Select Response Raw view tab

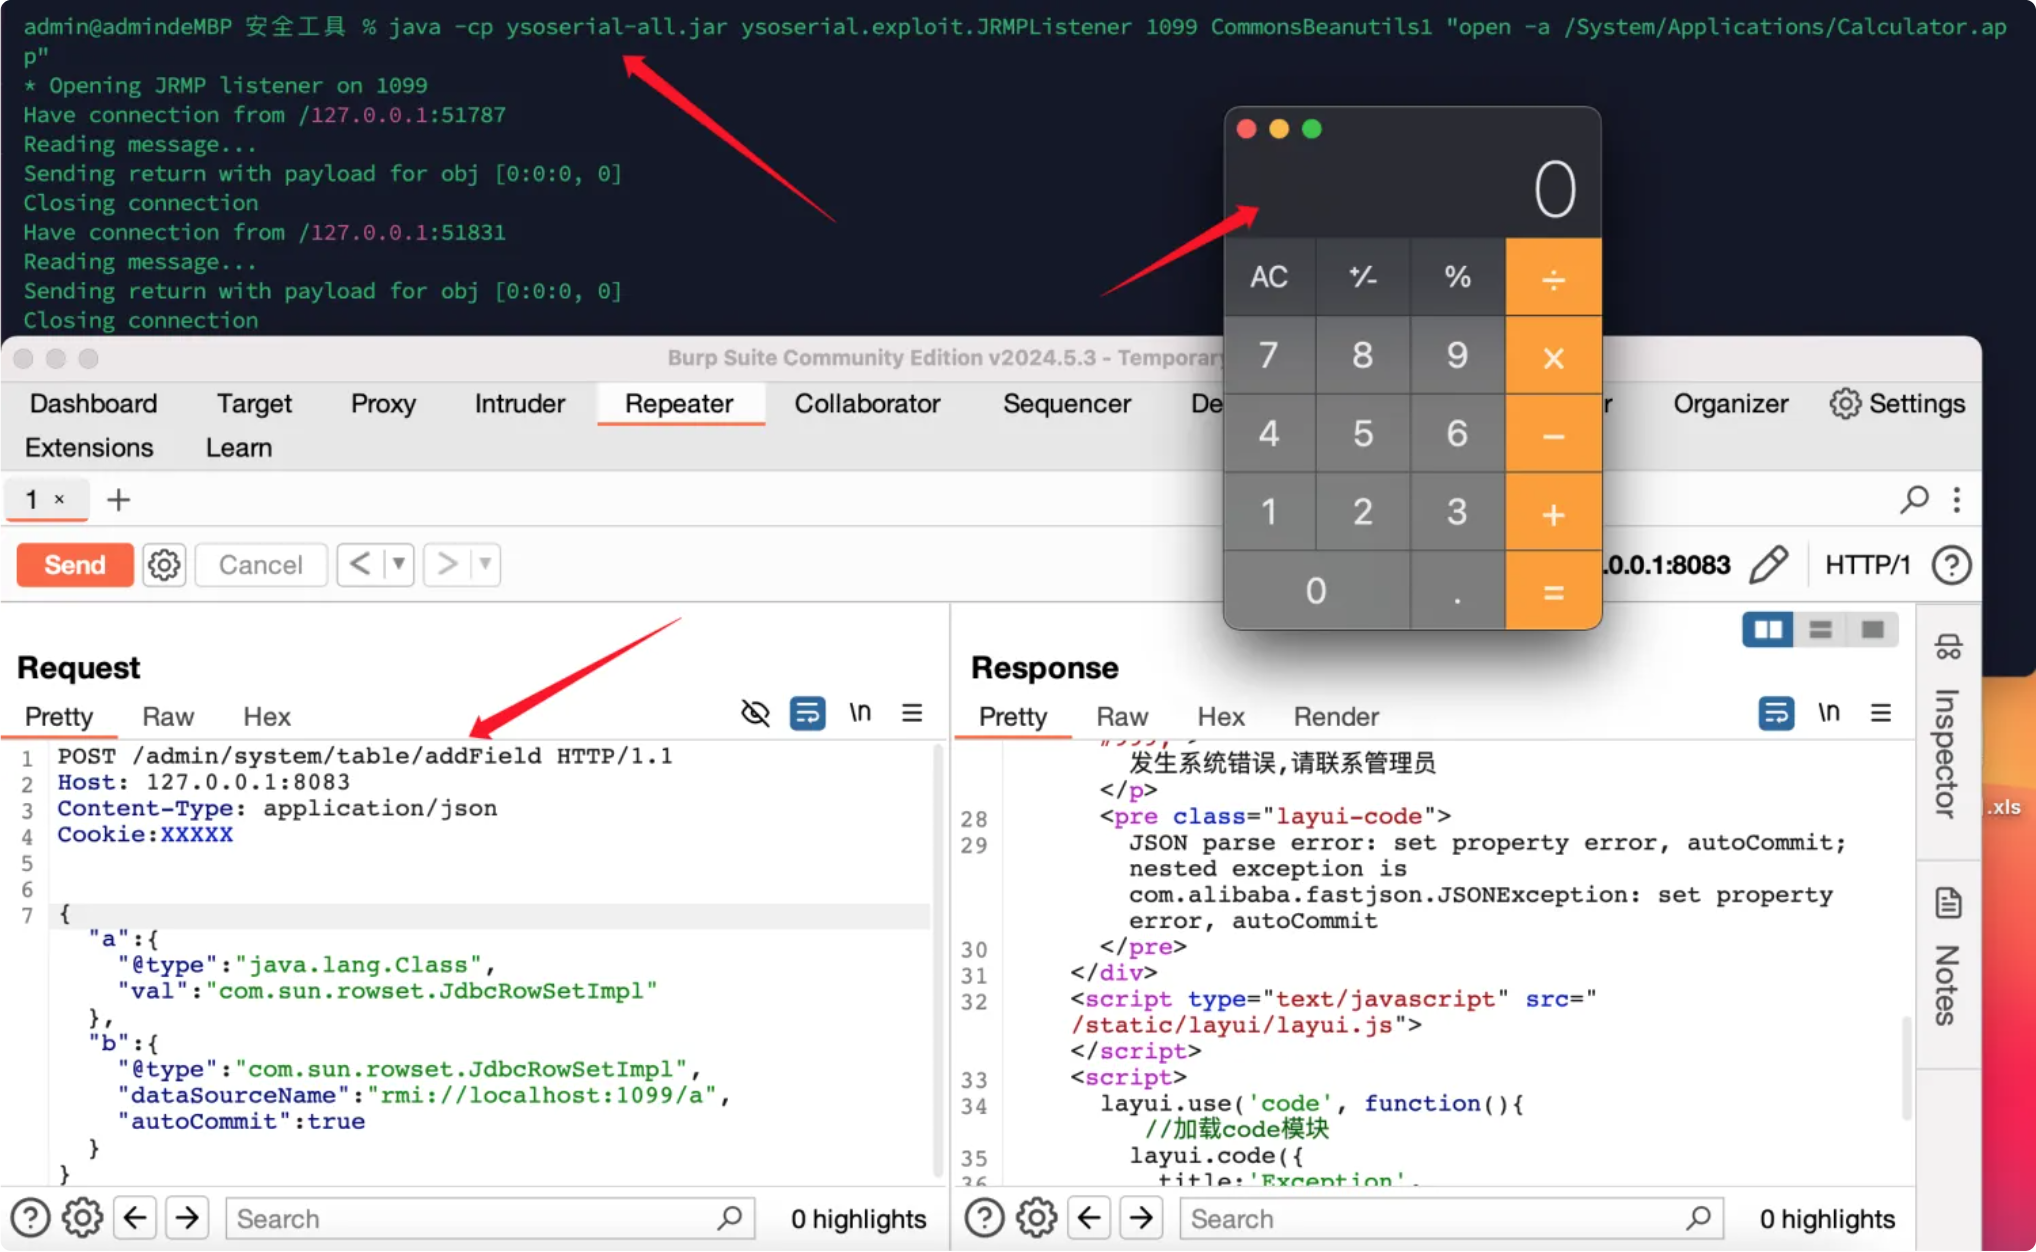1122,716
